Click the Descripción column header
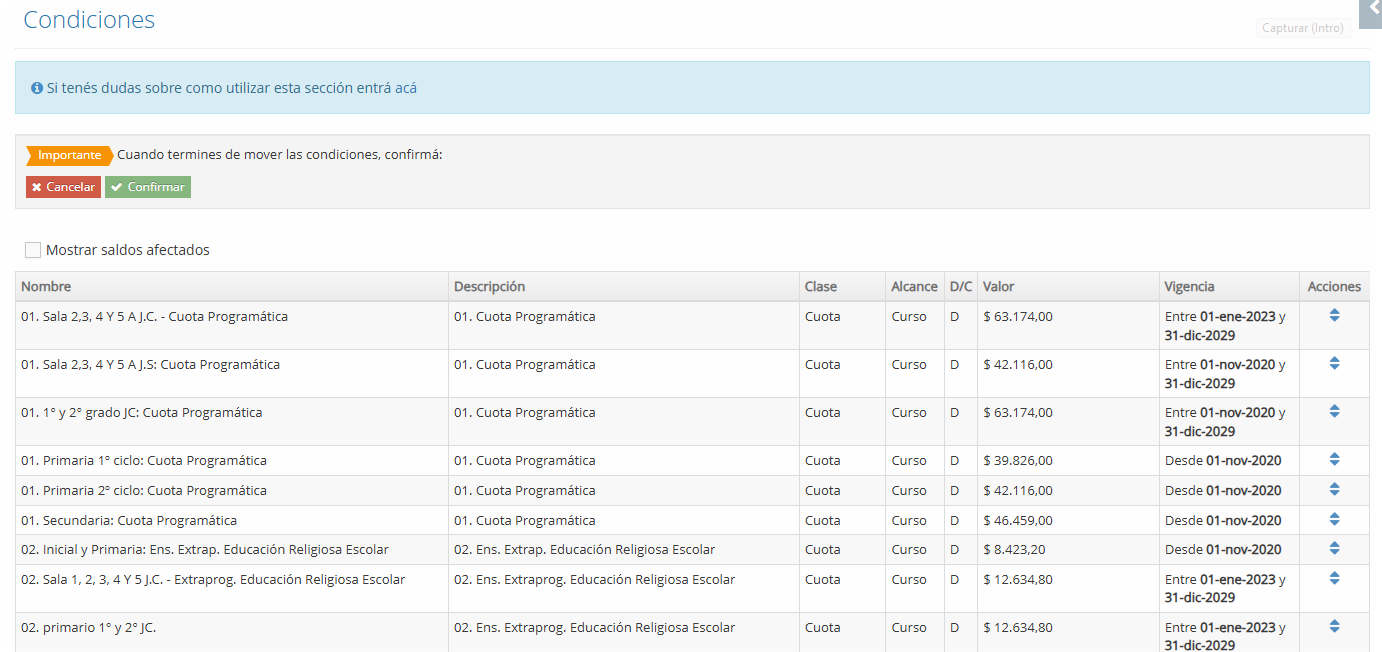This screenshot has width=1382, height=652. click(x=489, y=287)
